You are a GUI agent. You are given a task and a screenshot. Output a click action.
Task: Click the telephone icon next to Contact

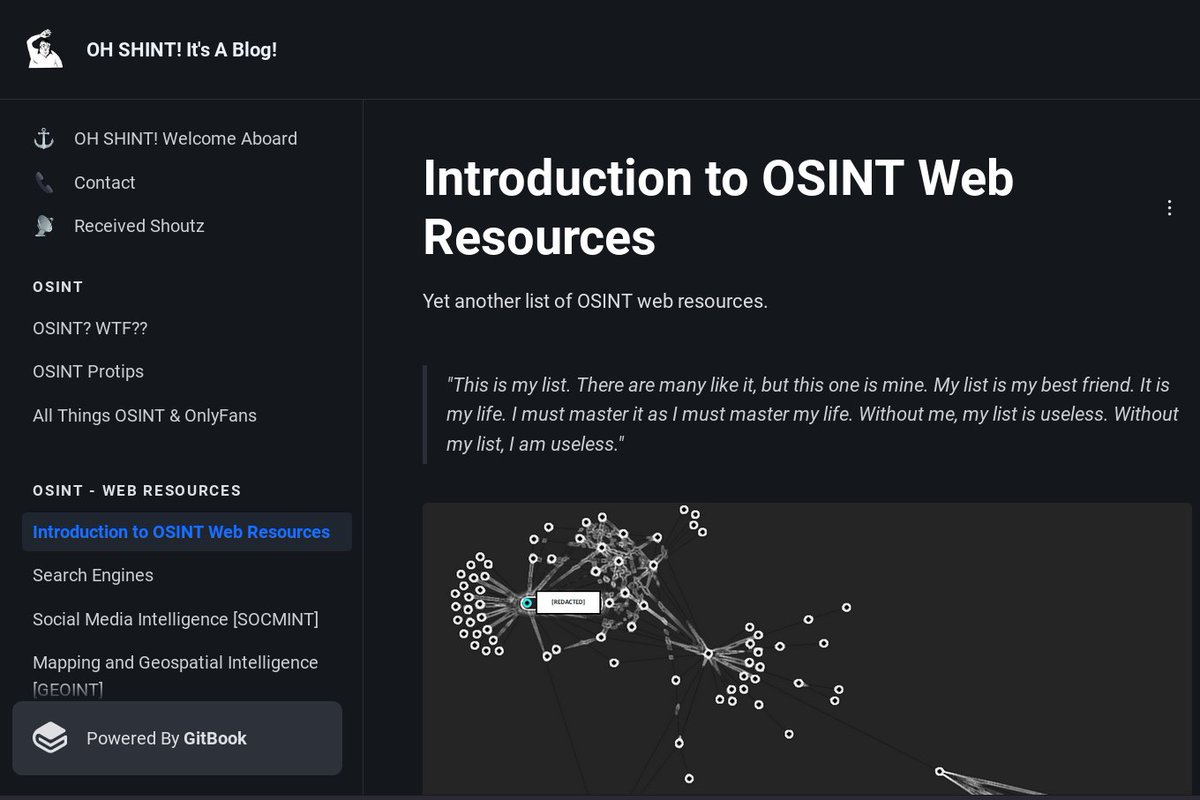[x=44, y=182]
